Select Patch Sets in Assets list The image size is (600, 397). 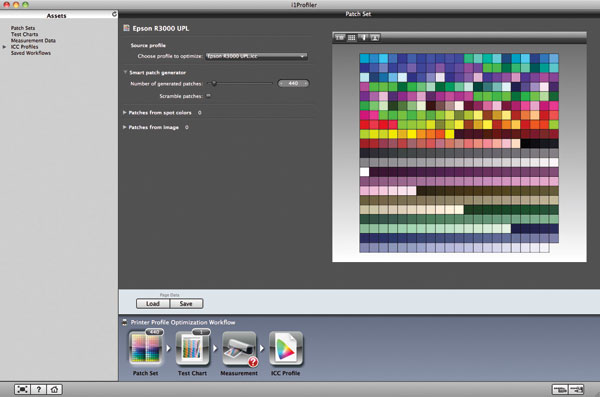[23, 28]
